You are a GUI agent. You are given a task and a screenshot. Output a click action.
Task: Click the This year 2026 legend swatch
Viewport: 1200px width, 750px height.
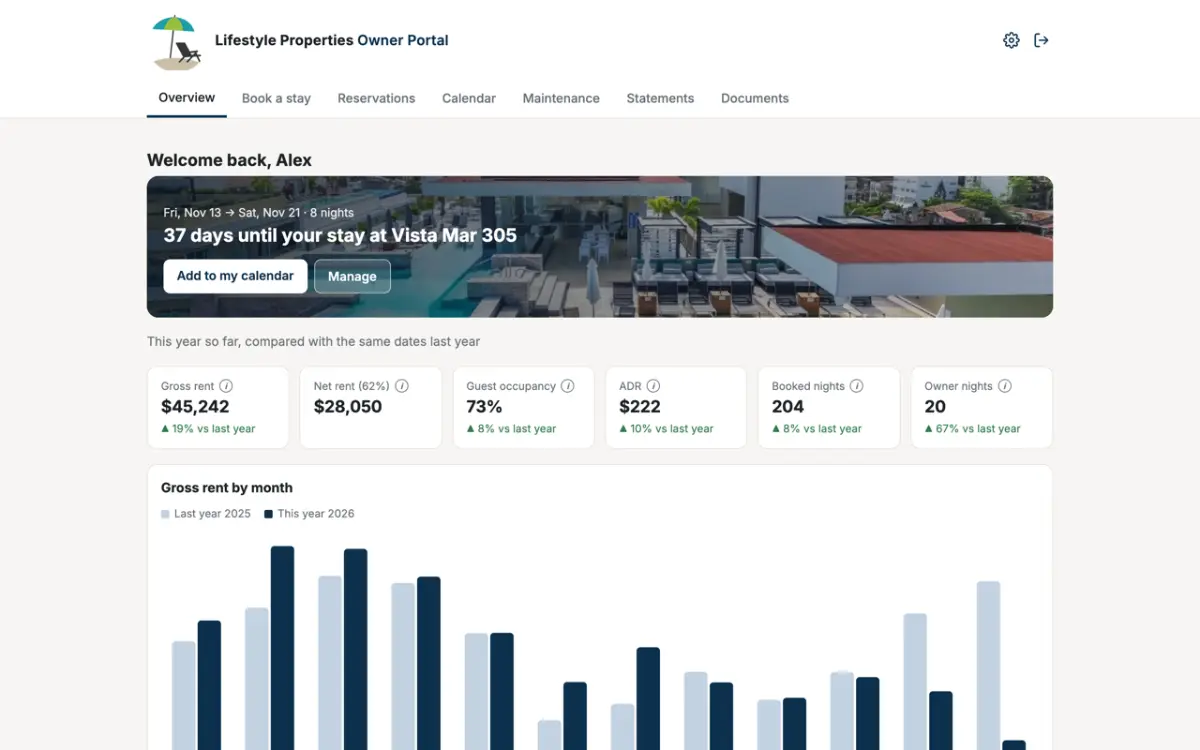tap(268, 514)
